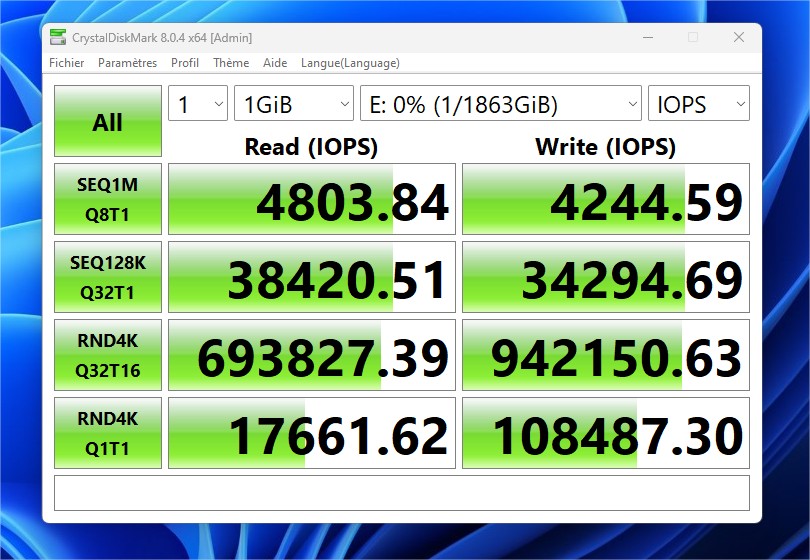Open the Profil menu

[185, 63]
